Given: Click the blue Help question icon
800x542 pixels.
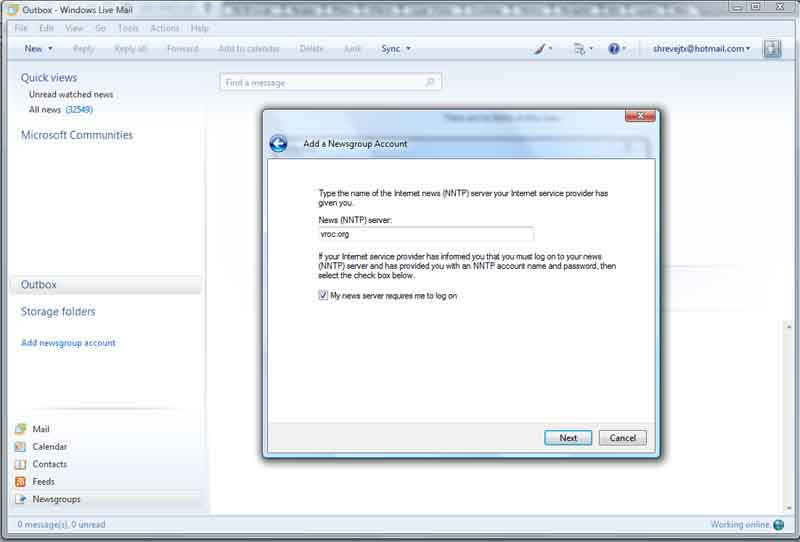Looking at the screenshot, I should [614, 48].
